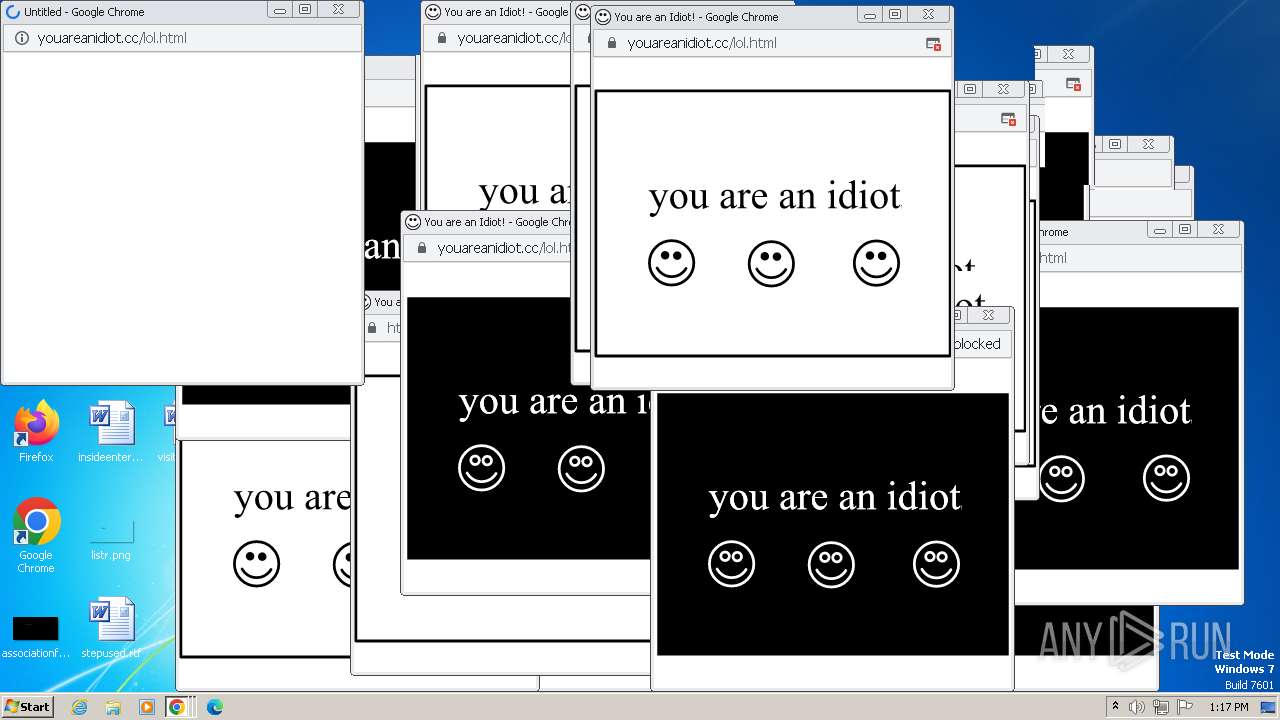
Task: Open the Firefox desktop shortcut
Action: click(x=36, y=432)
